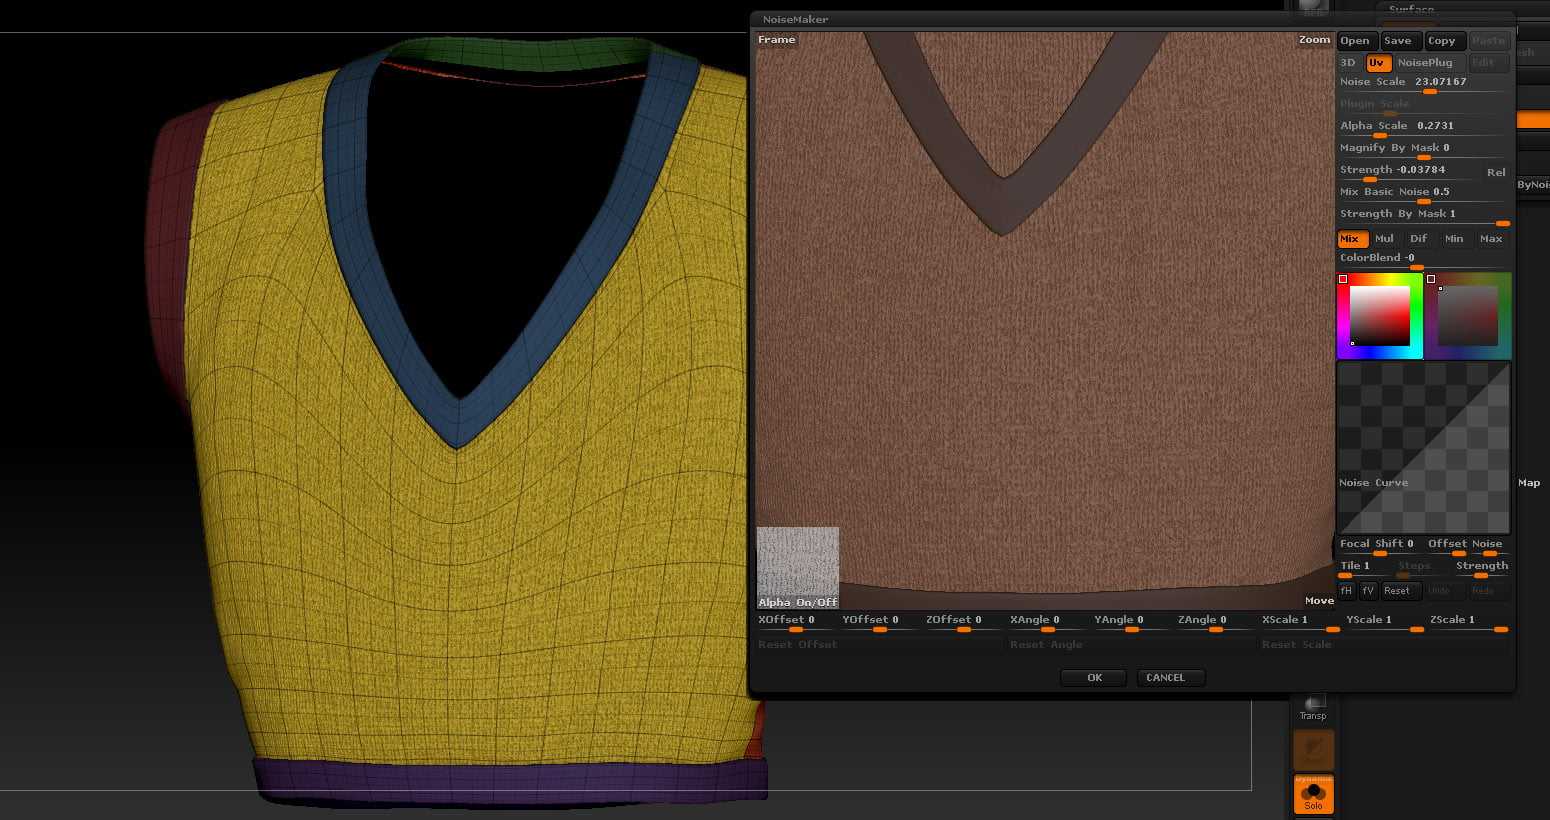Switch to 3D noise mode
Image resolution: width=1550 pixels, height=820 pixels.
point(1348,63)
